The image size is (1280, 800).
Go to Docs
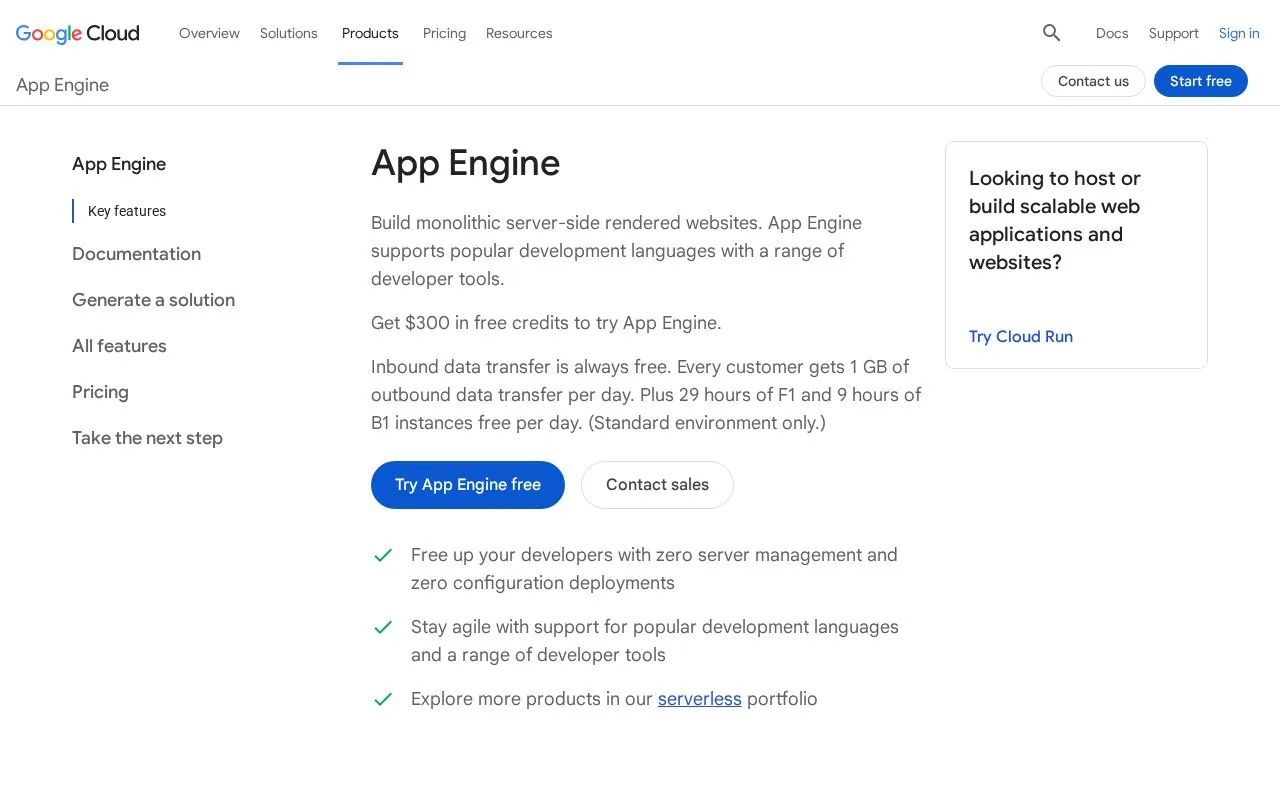pos(1112,33)
